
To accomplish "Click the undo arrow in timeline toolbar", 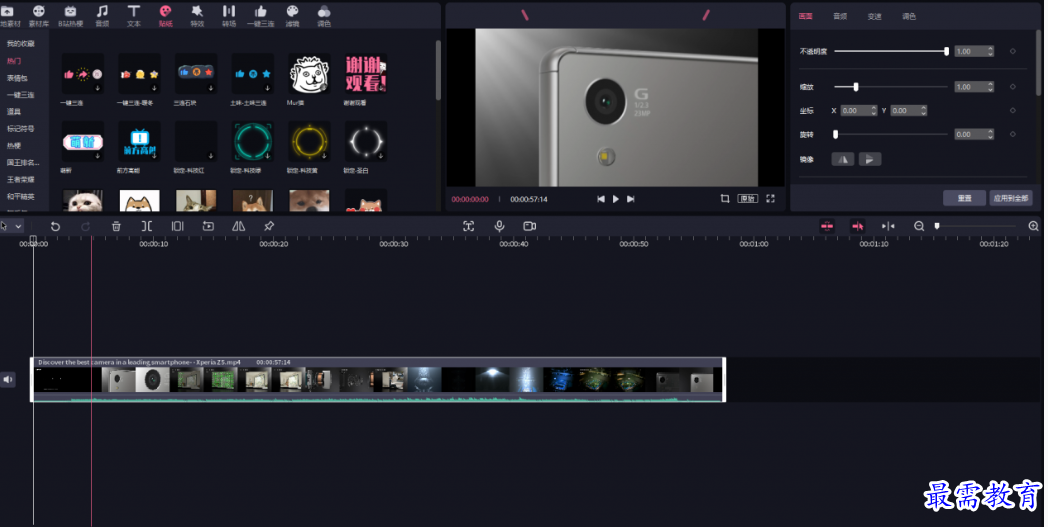I will [55, 226].
